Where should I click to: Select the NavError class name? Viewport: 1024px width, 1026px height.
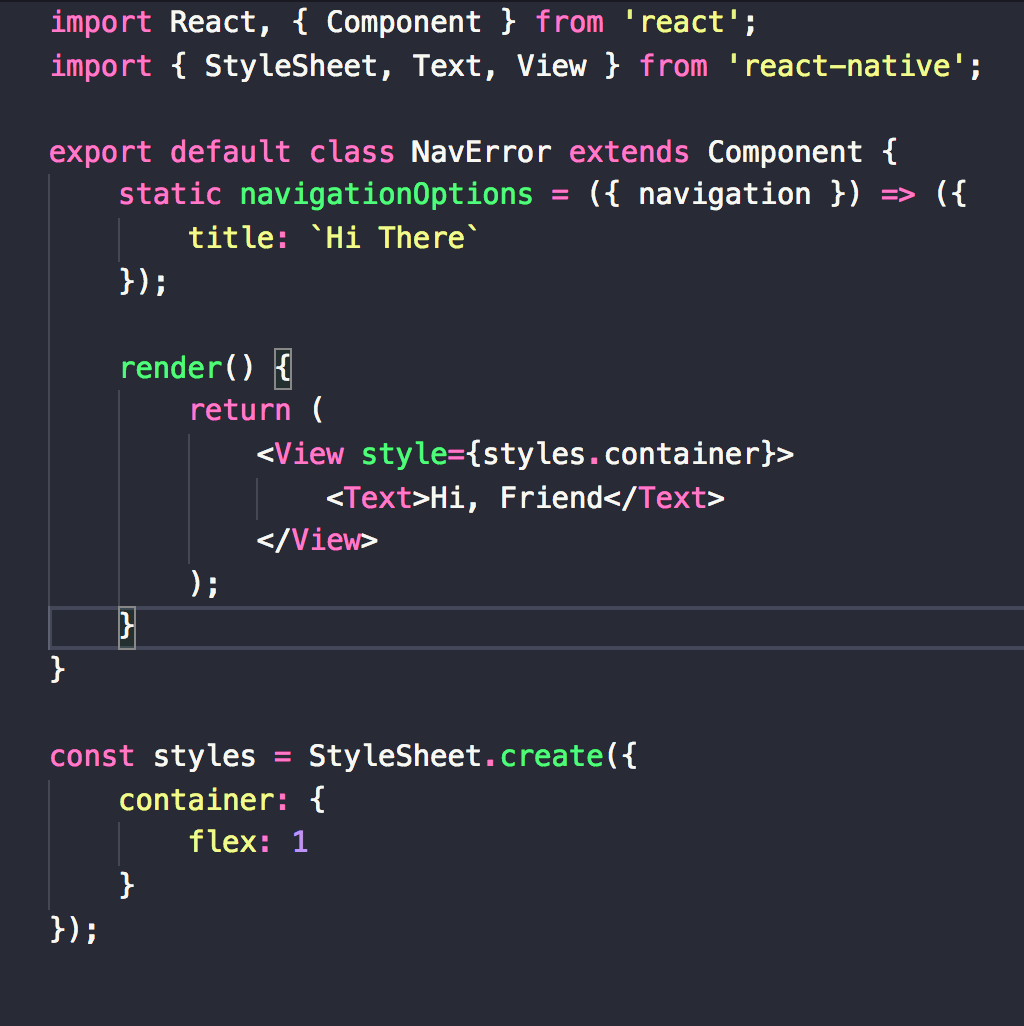(x=481, y=152)
